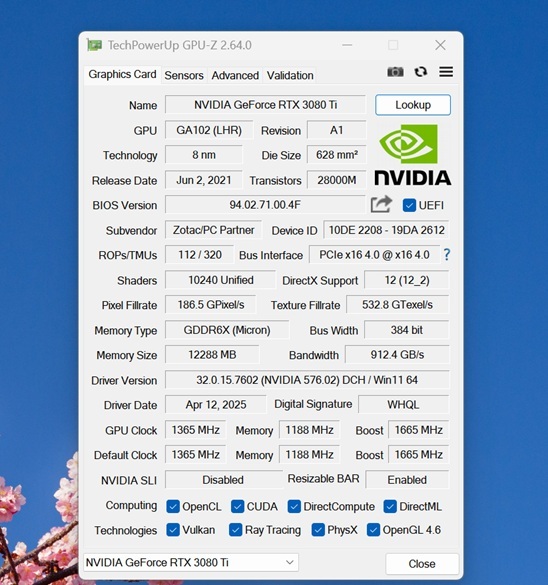
Task: Click the Device ID value 10DE 2208 - 19DA 2612
Action: coord(386,230)
